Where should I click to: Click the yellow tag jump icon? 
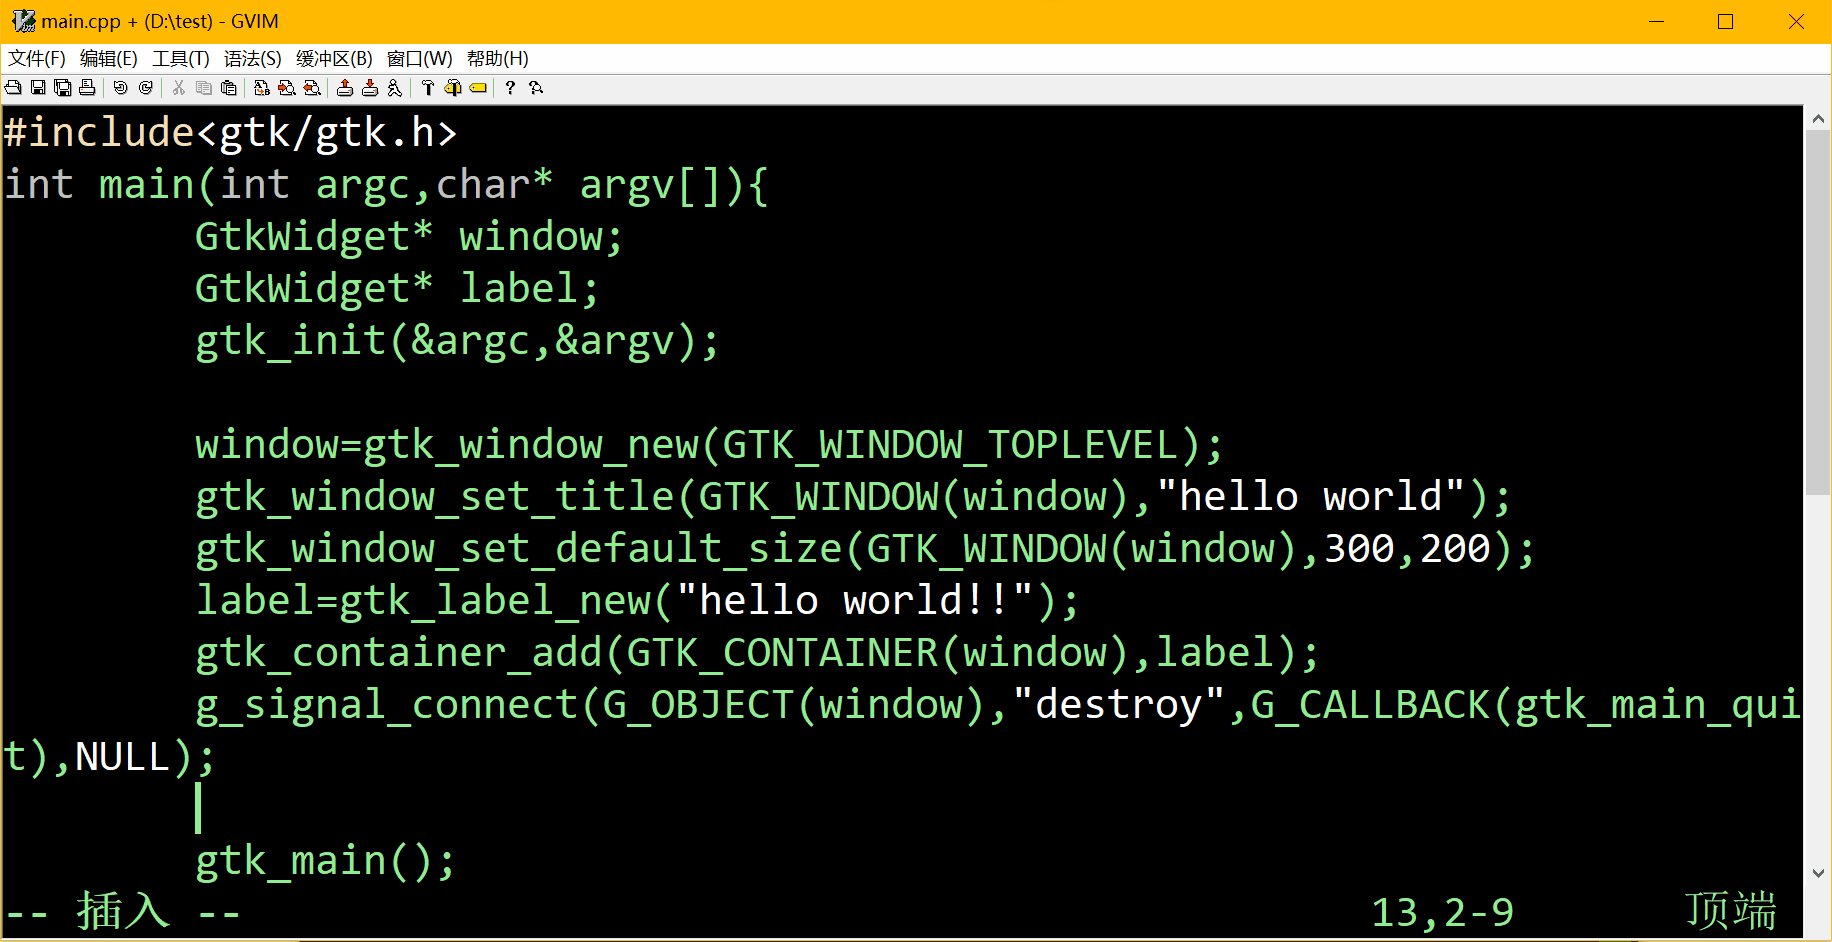pos(478,88)
